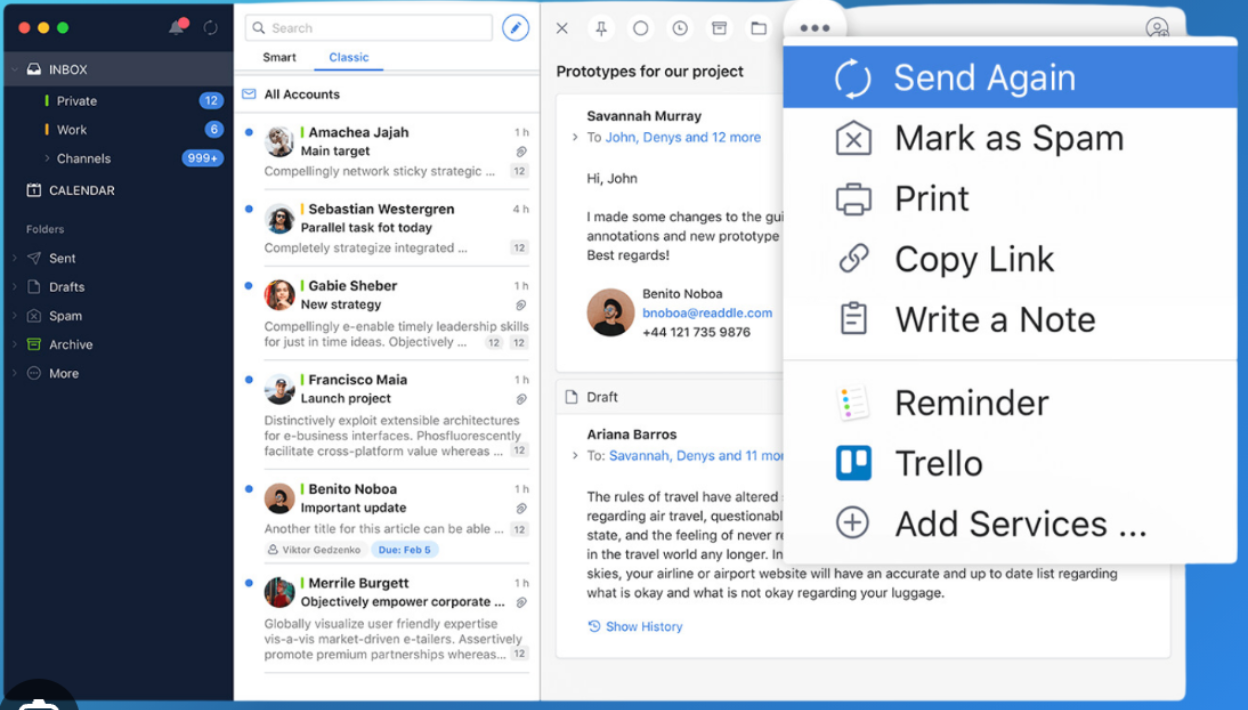The image size is (1248, 710).
Task: Open the notifications bell icon
Action: pos(177,28)
